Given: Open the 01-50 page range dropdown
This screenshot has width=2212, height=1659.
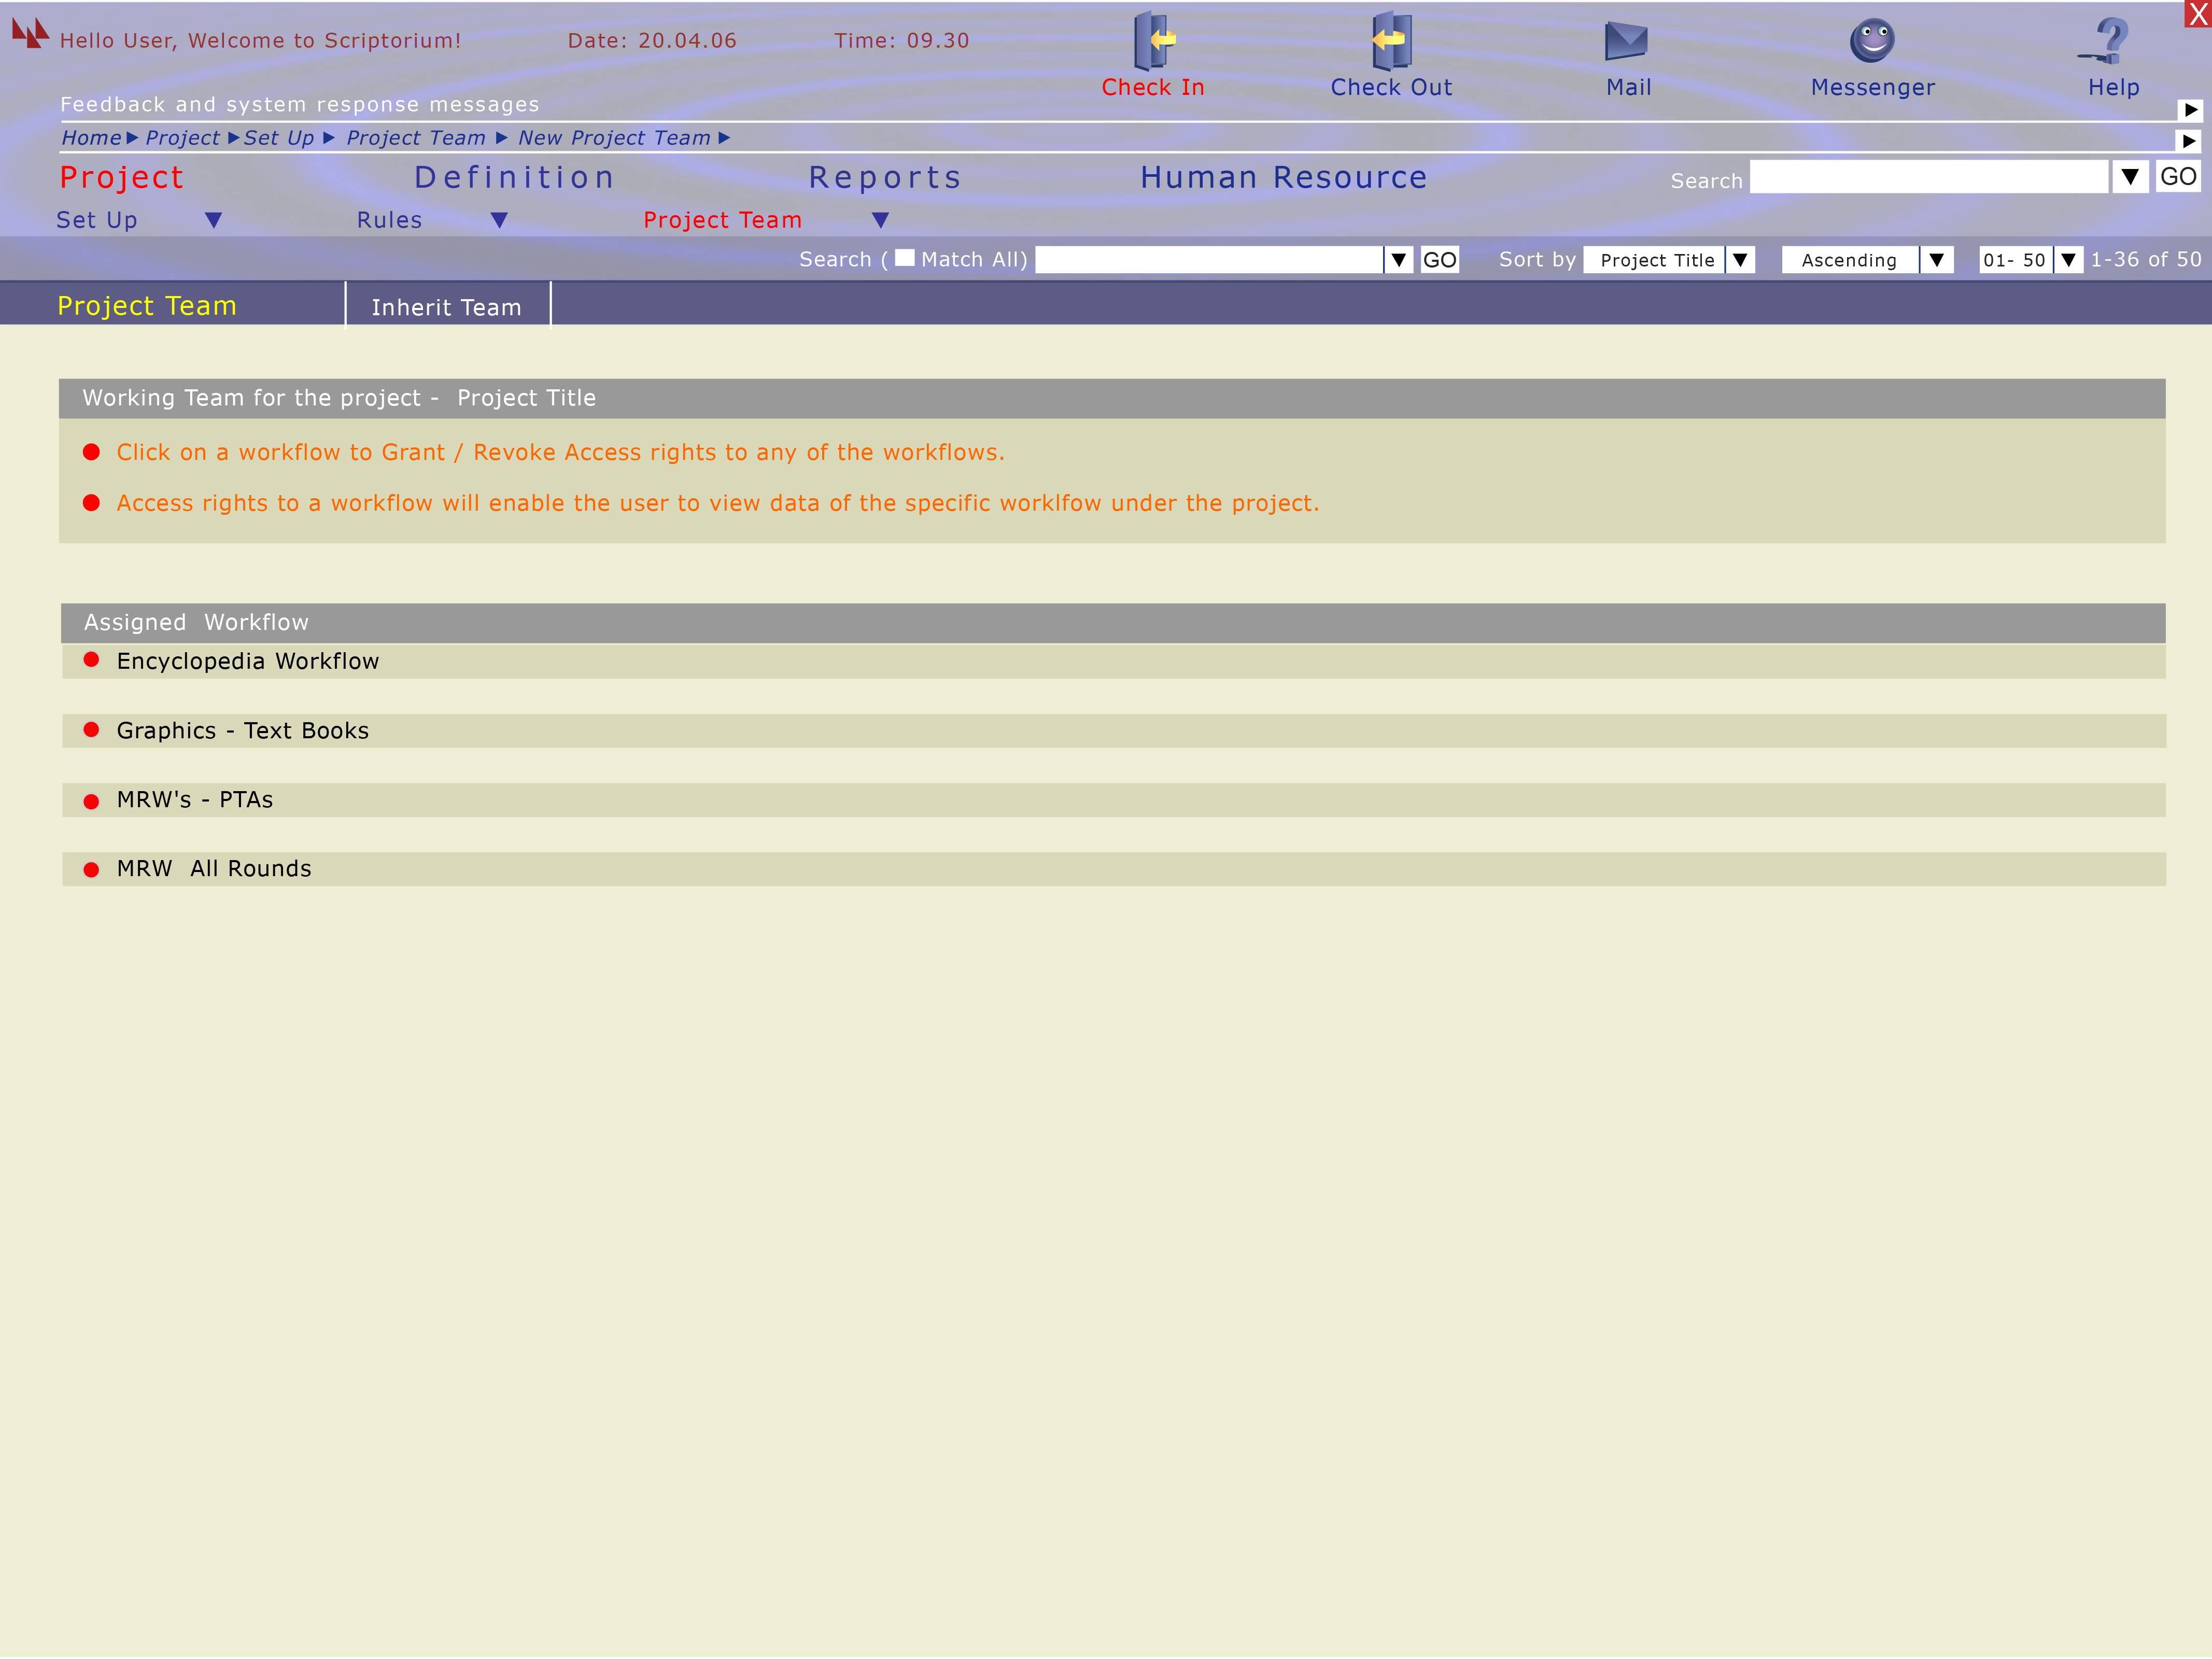Looking at the screenshot, I should point(2068,260).
